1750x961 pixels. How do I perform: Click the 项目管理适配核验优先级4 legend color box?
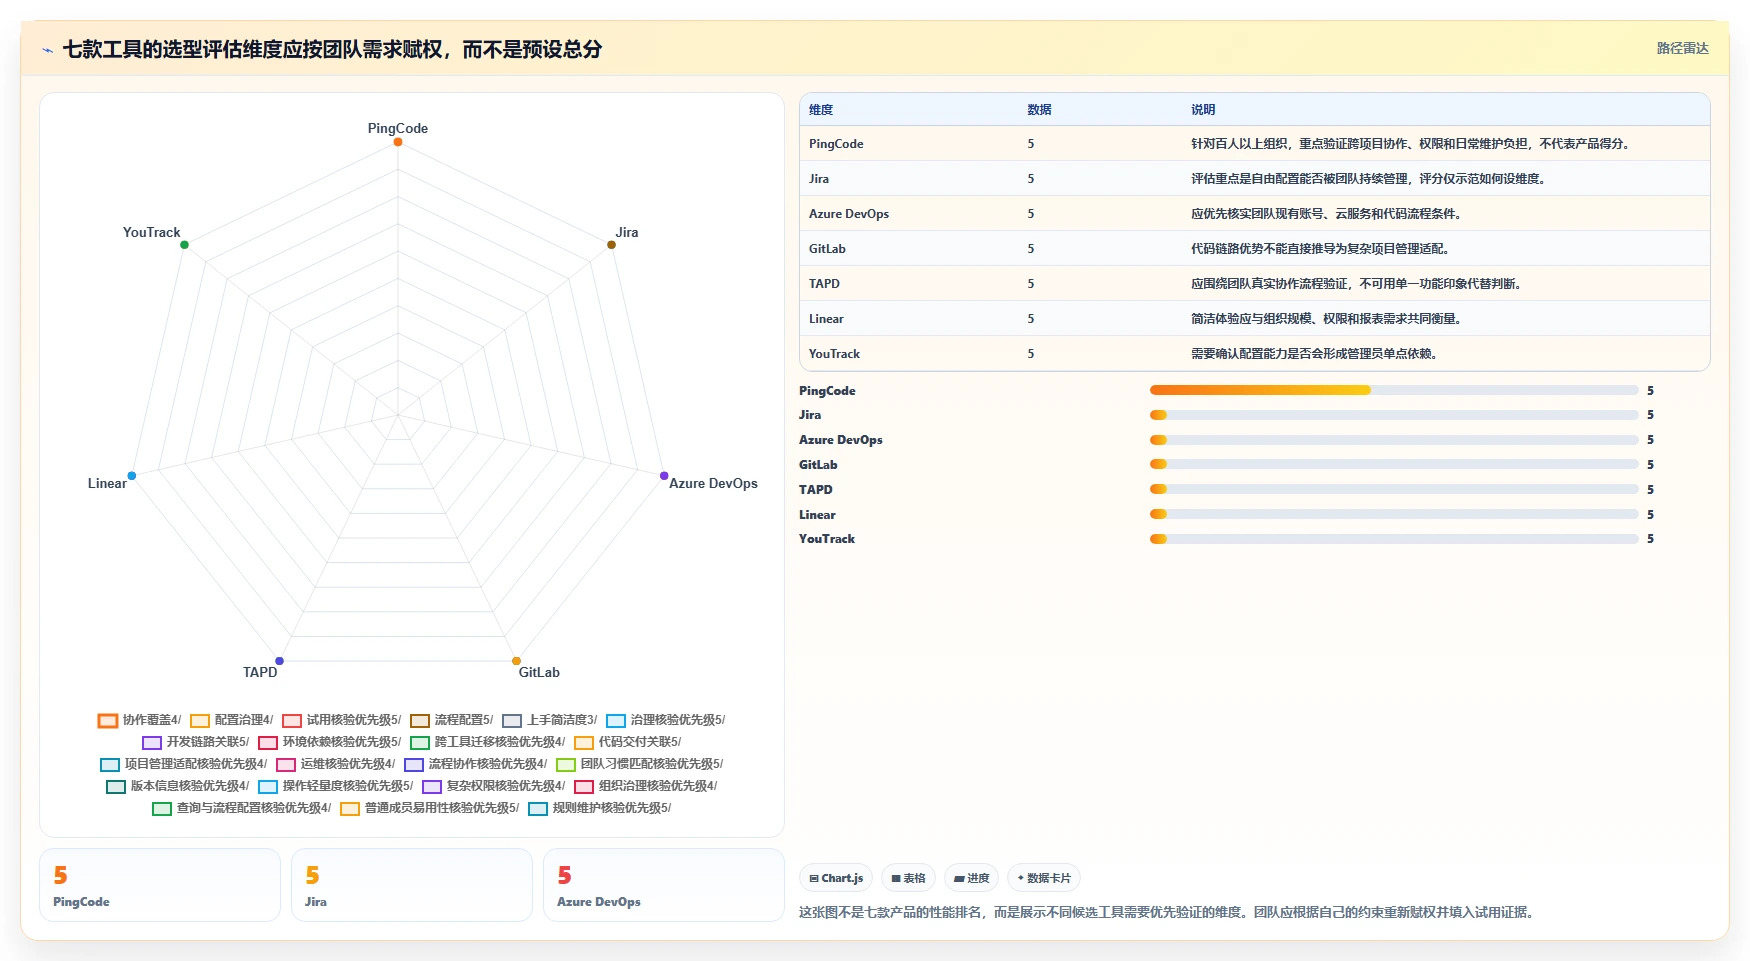tap(110, 764)
